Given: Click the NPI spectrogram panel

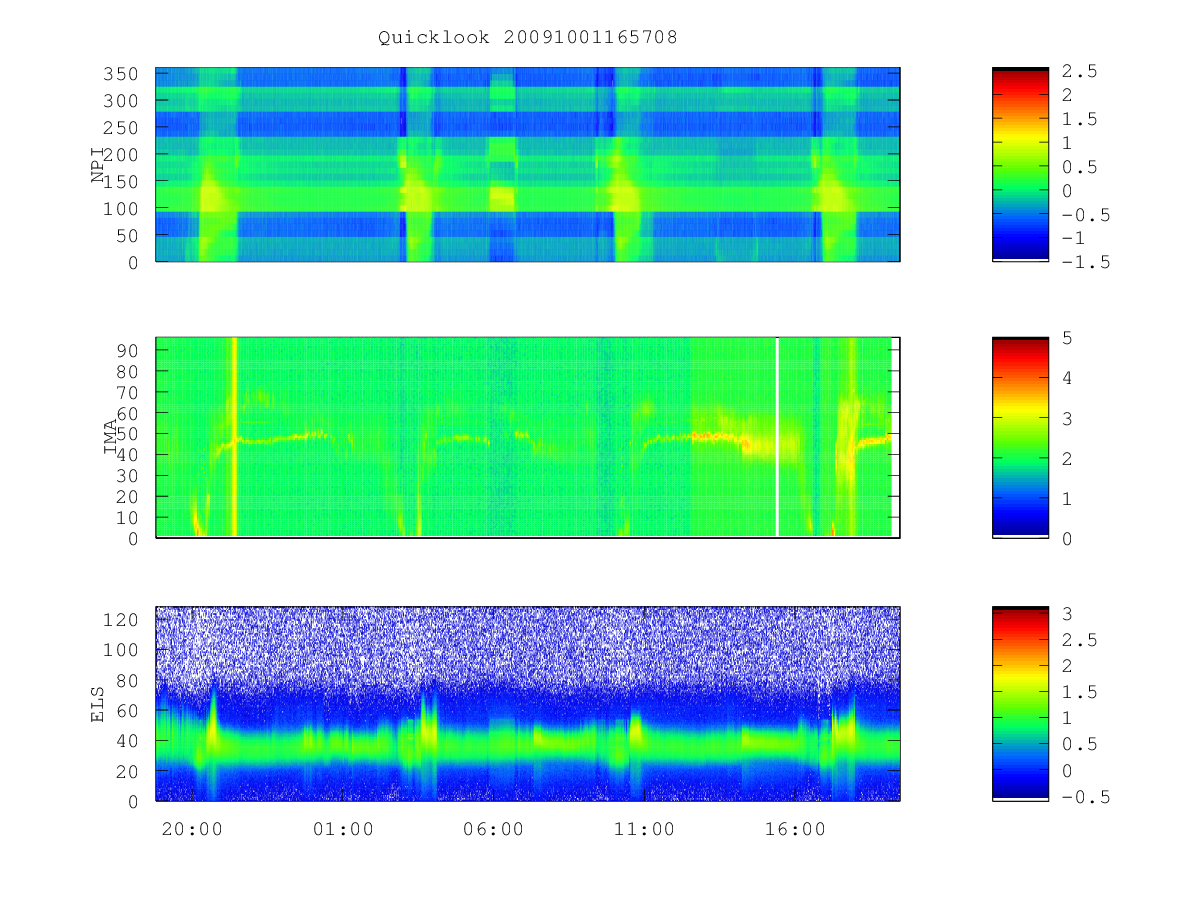Looking at the screenshot, I should pos(528,164).
